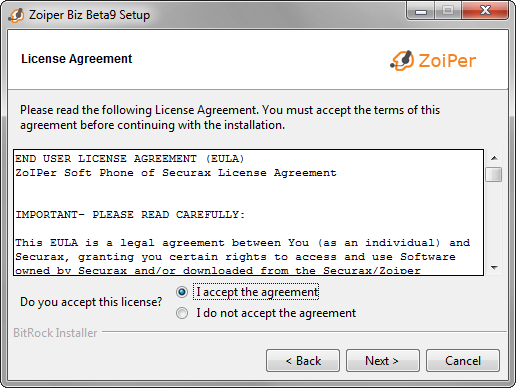Image resolution: width=516 pixels, height=388 pixels.
Task: Minimize the Zoiper Biz Beta9 Setup window
Action: [x=421, y=12]
